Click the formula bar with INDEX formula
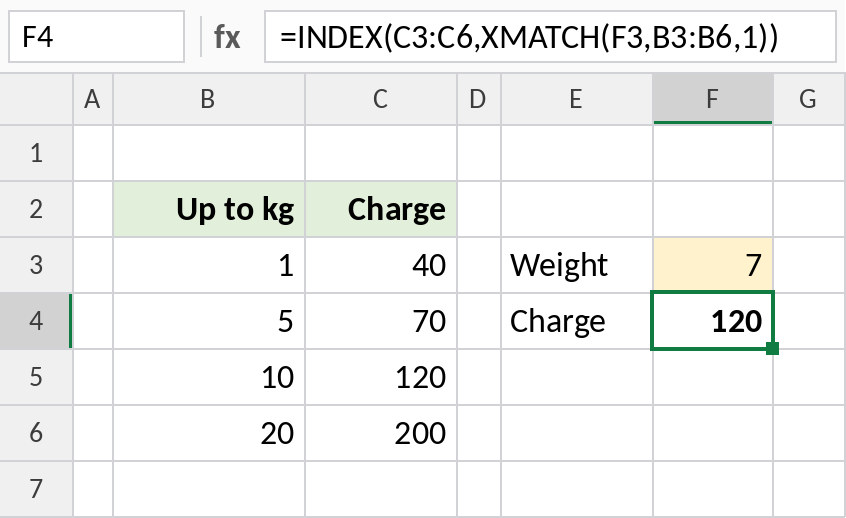Viewport: 846px width, 518px height. [550, 37]
